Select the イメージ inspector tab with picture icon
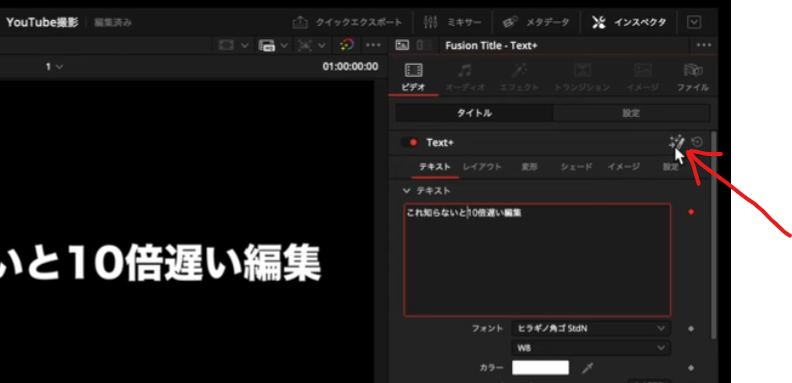 click(x=642, y=77)
